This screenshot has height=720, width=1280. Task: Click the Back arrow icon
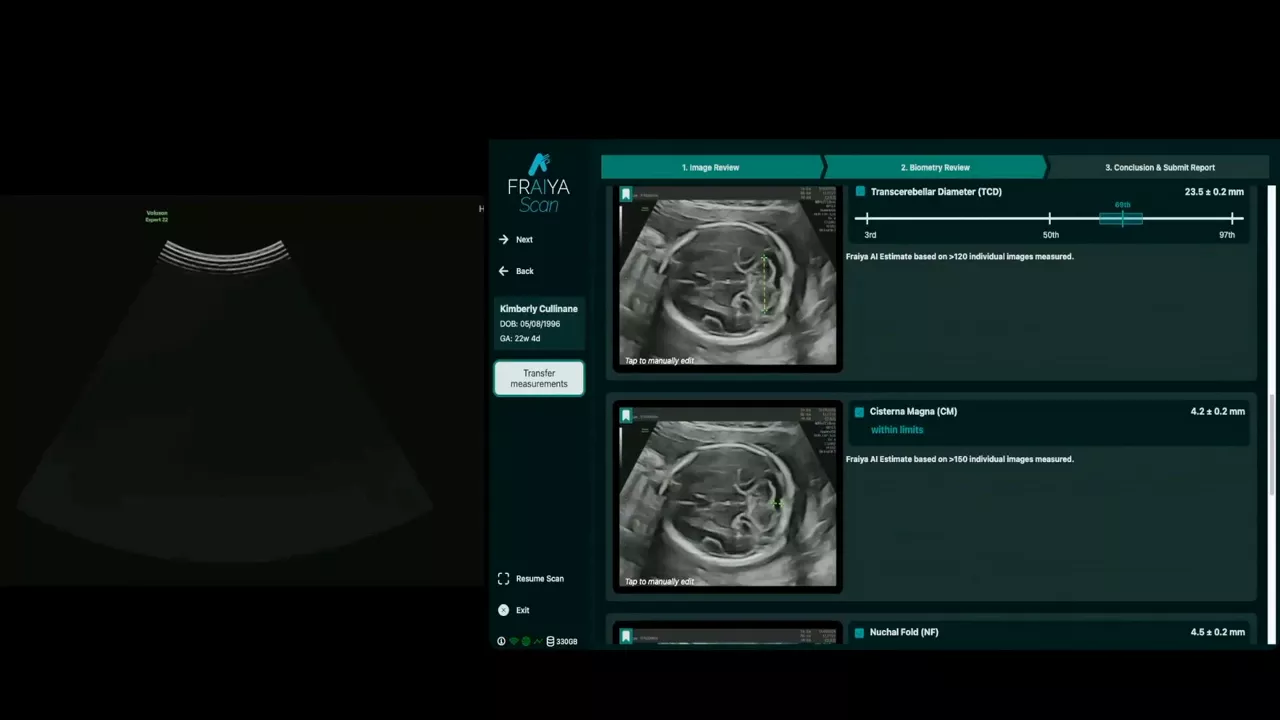[503, 271]
